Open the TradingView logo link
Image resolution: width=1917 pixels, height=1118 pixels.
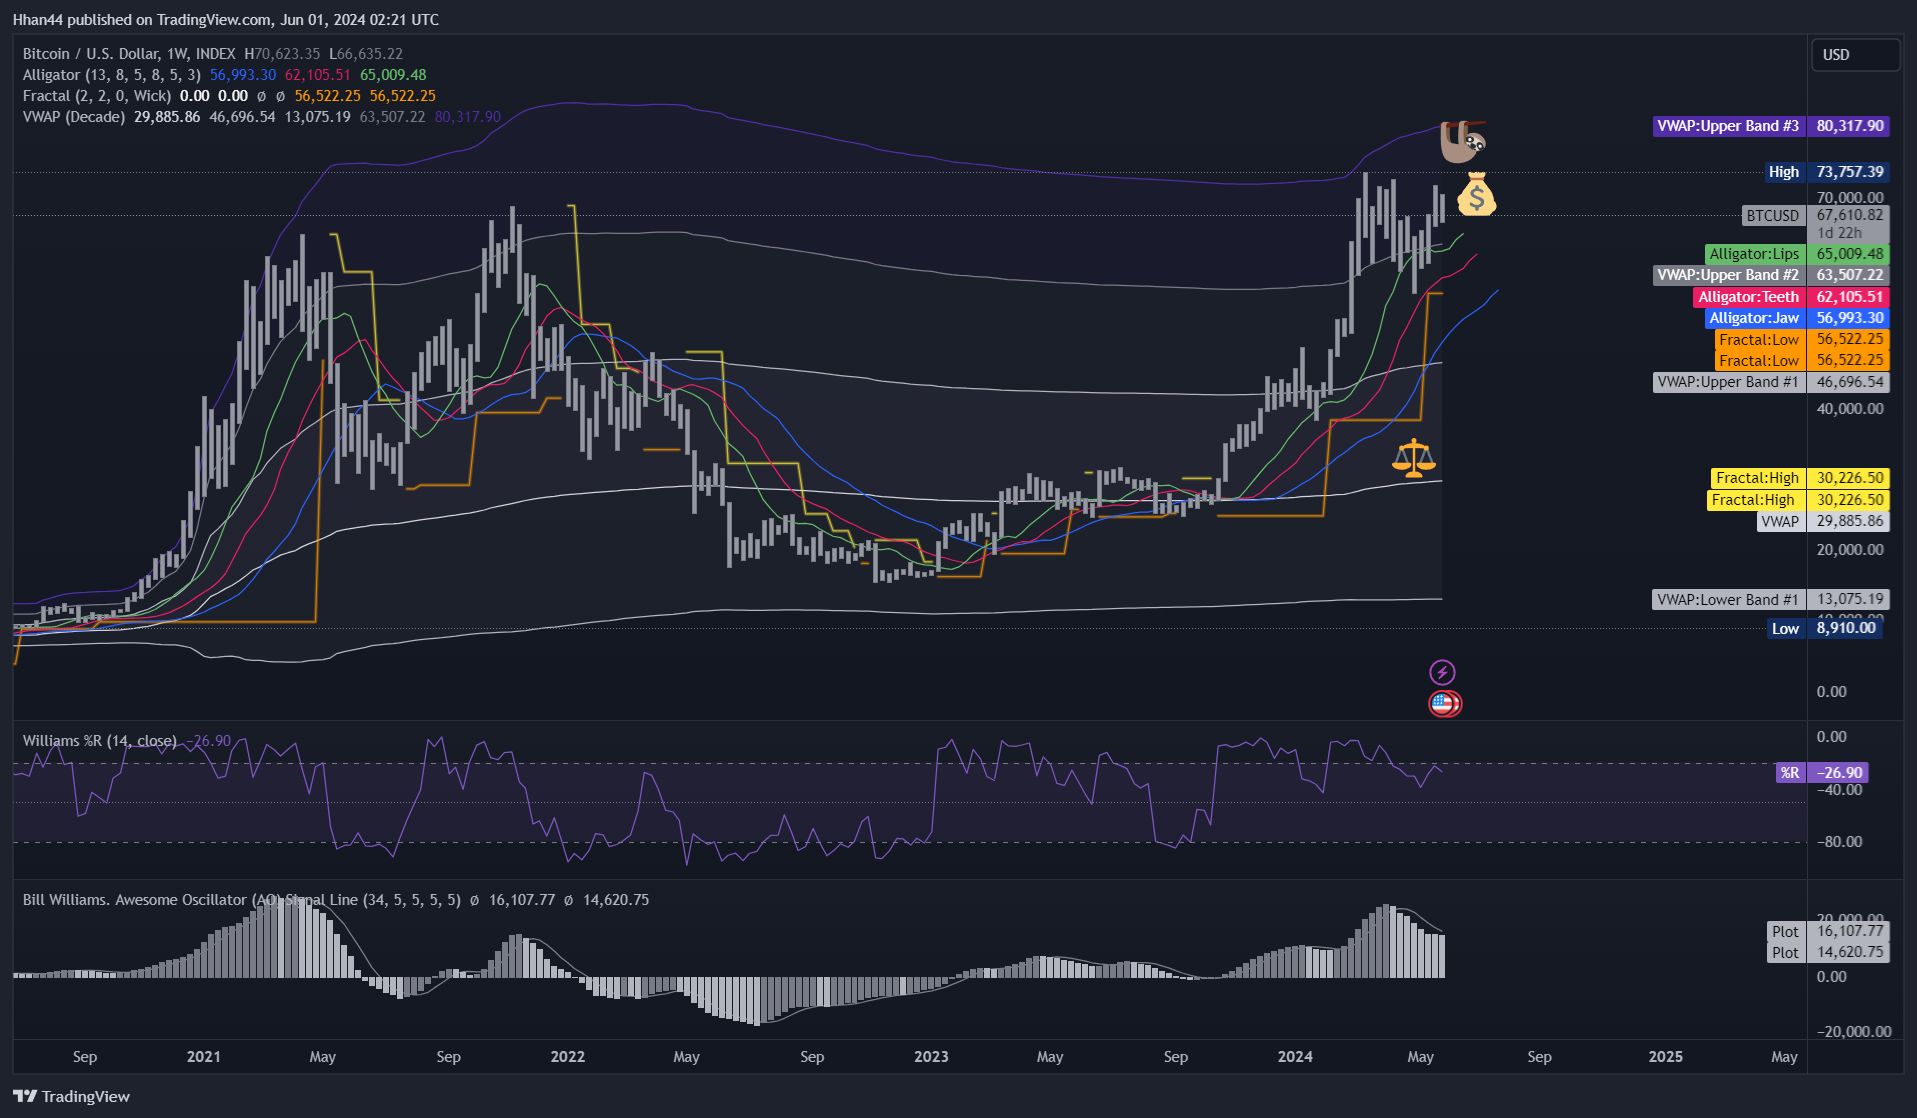pyautogui.click(x=72, y=1096)
